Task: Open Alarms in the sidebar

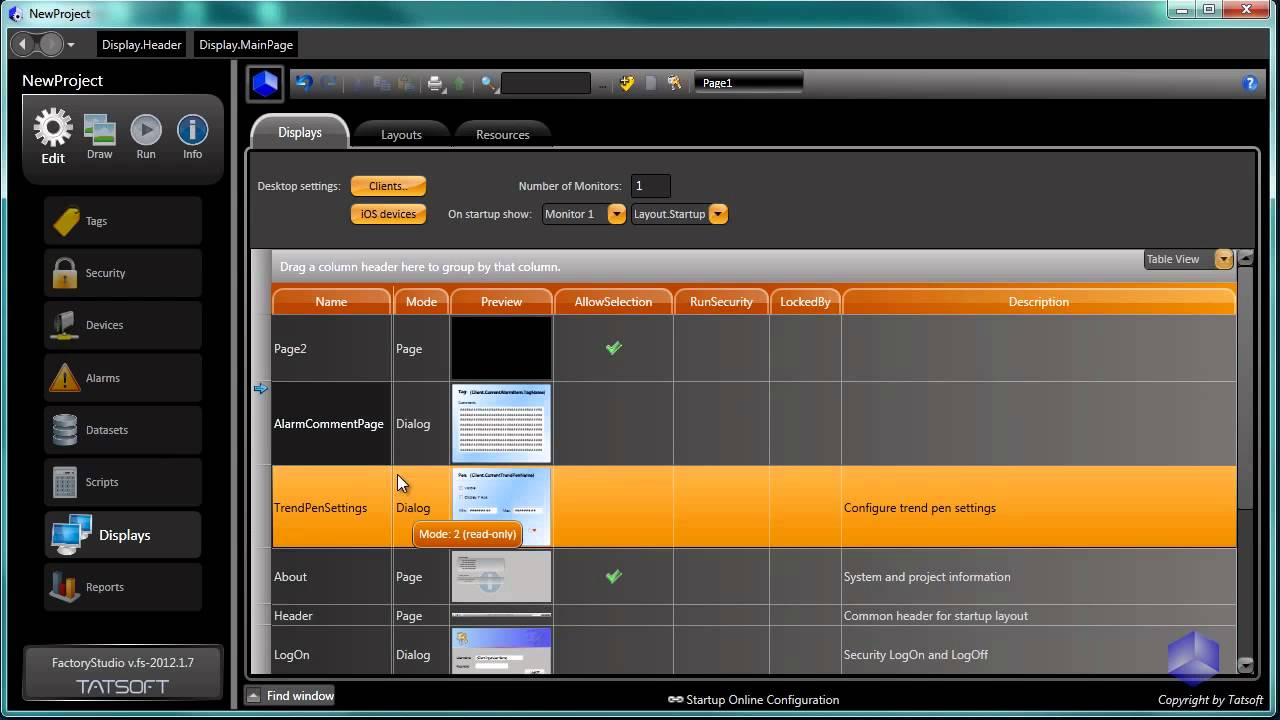Action: [123, 378]
